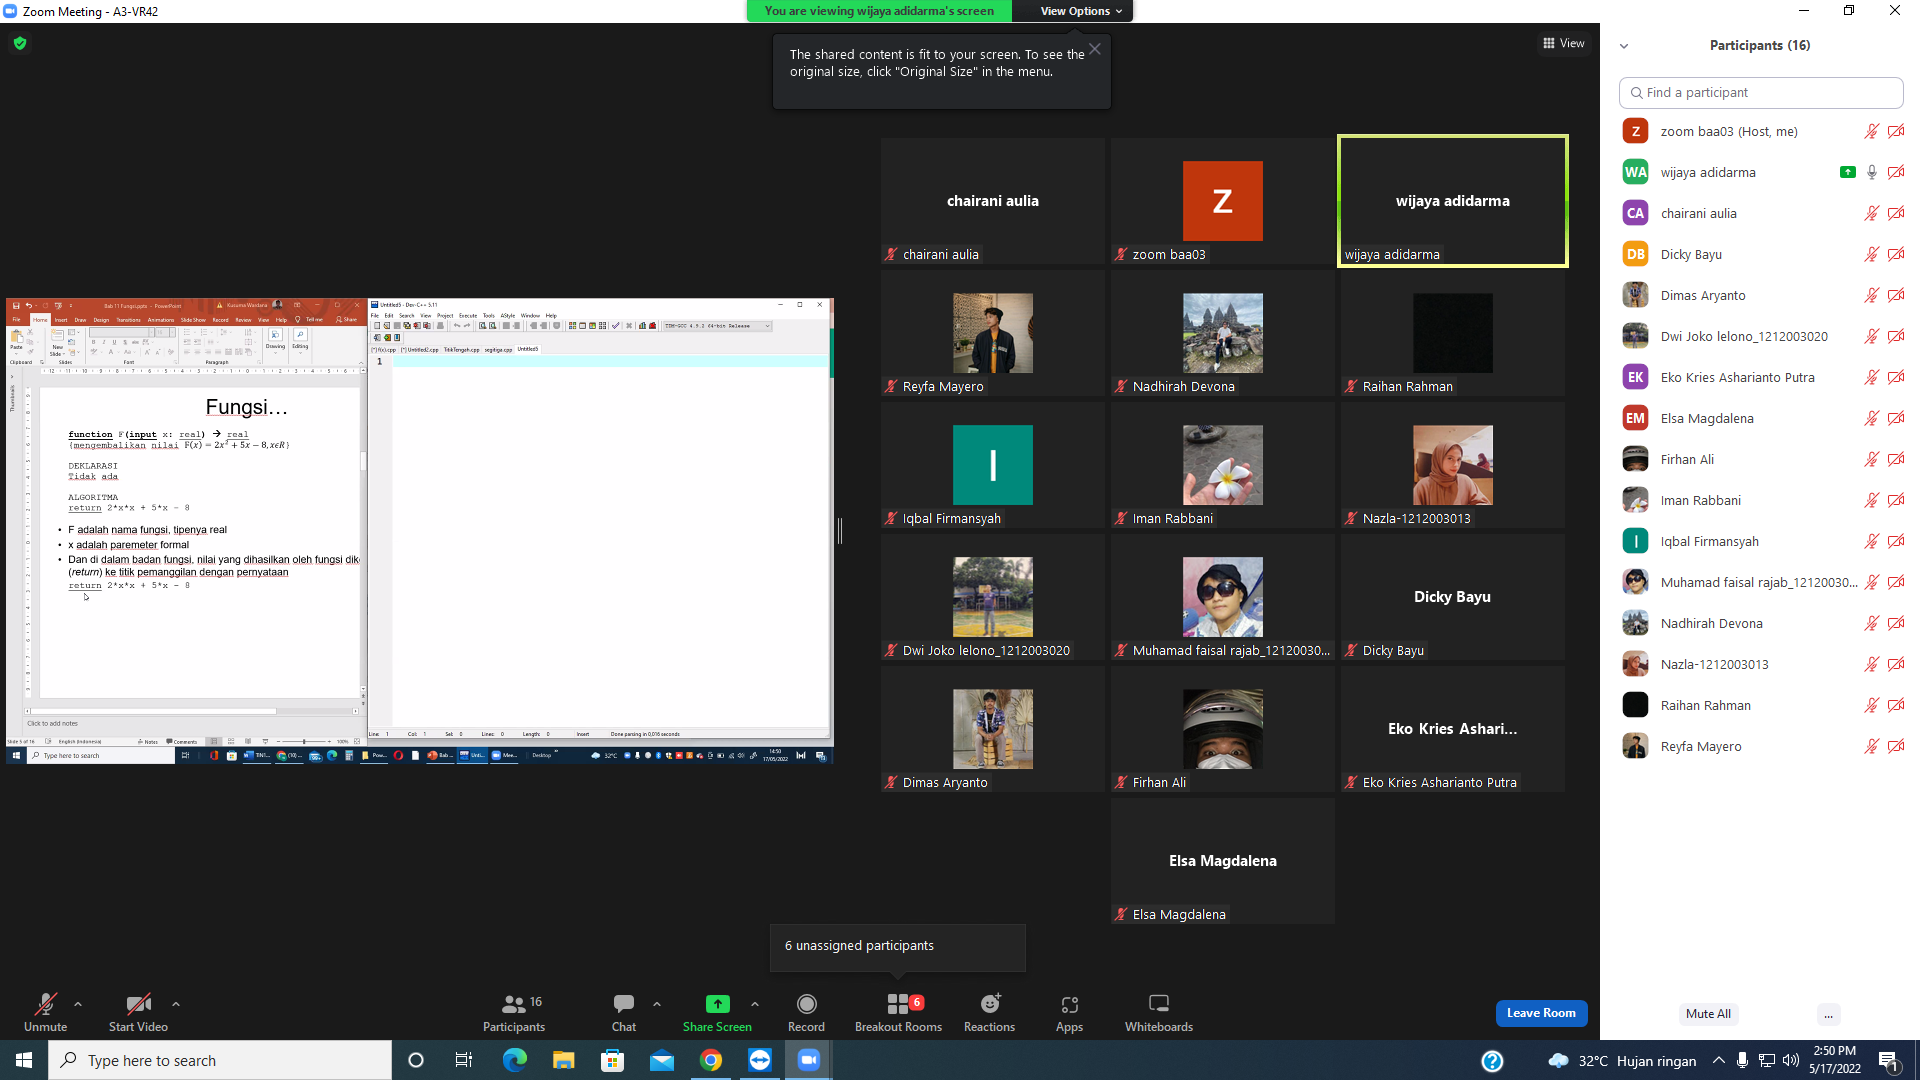Click inside the Find a participant field
Viewport: 1920px width, 1080px height.
pos(1761,93)
